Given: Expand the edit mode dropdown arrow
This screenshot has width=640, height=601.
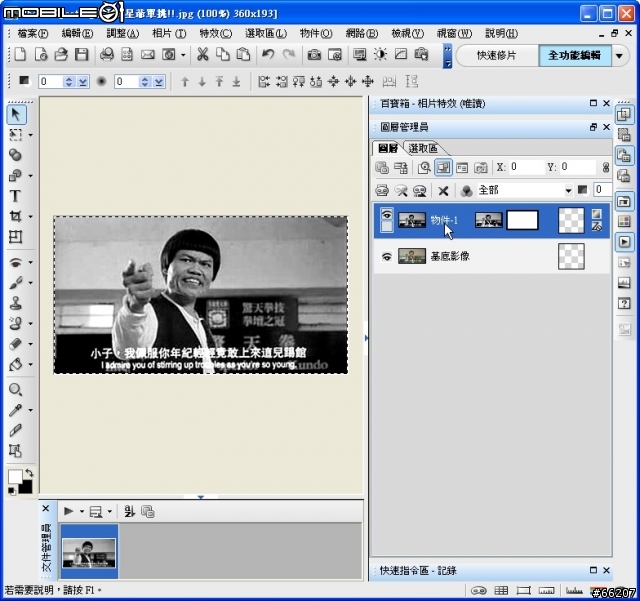Looking at the screenshot, I should point(620,56).
